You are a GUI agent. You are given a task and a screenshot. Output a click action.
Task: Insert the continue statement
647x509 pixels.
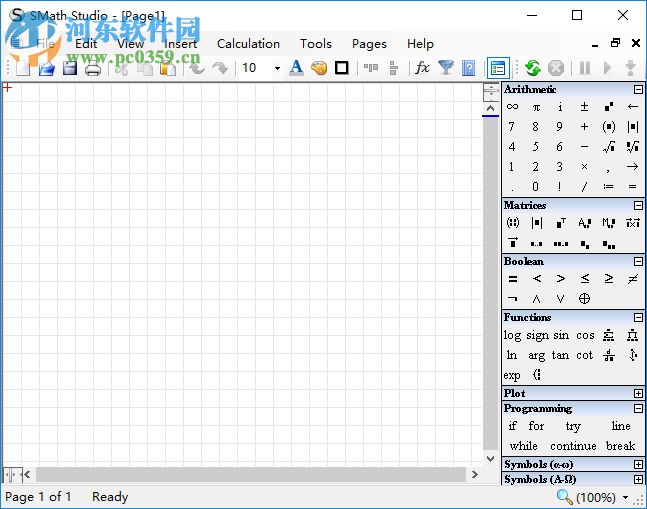(573, 446)
